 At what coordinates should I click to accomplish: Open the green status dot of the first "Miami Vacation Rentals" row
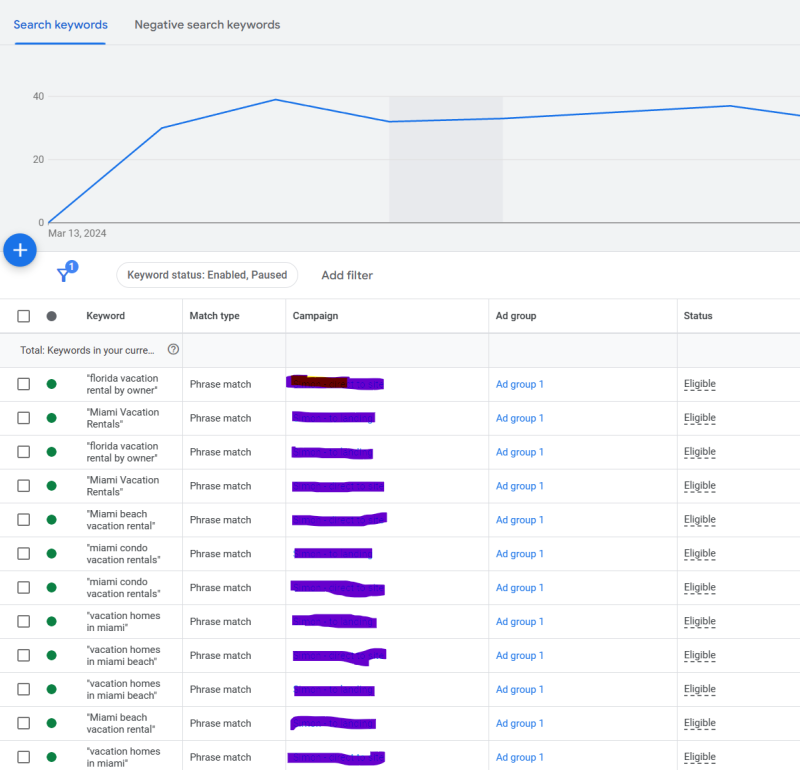tap(52, 418)
